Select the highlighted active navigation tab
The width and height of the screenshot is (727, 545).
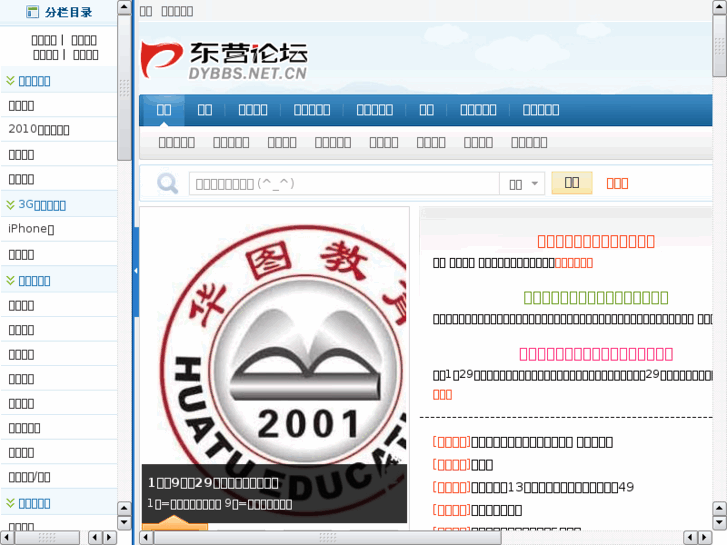(x=164, y=110)
